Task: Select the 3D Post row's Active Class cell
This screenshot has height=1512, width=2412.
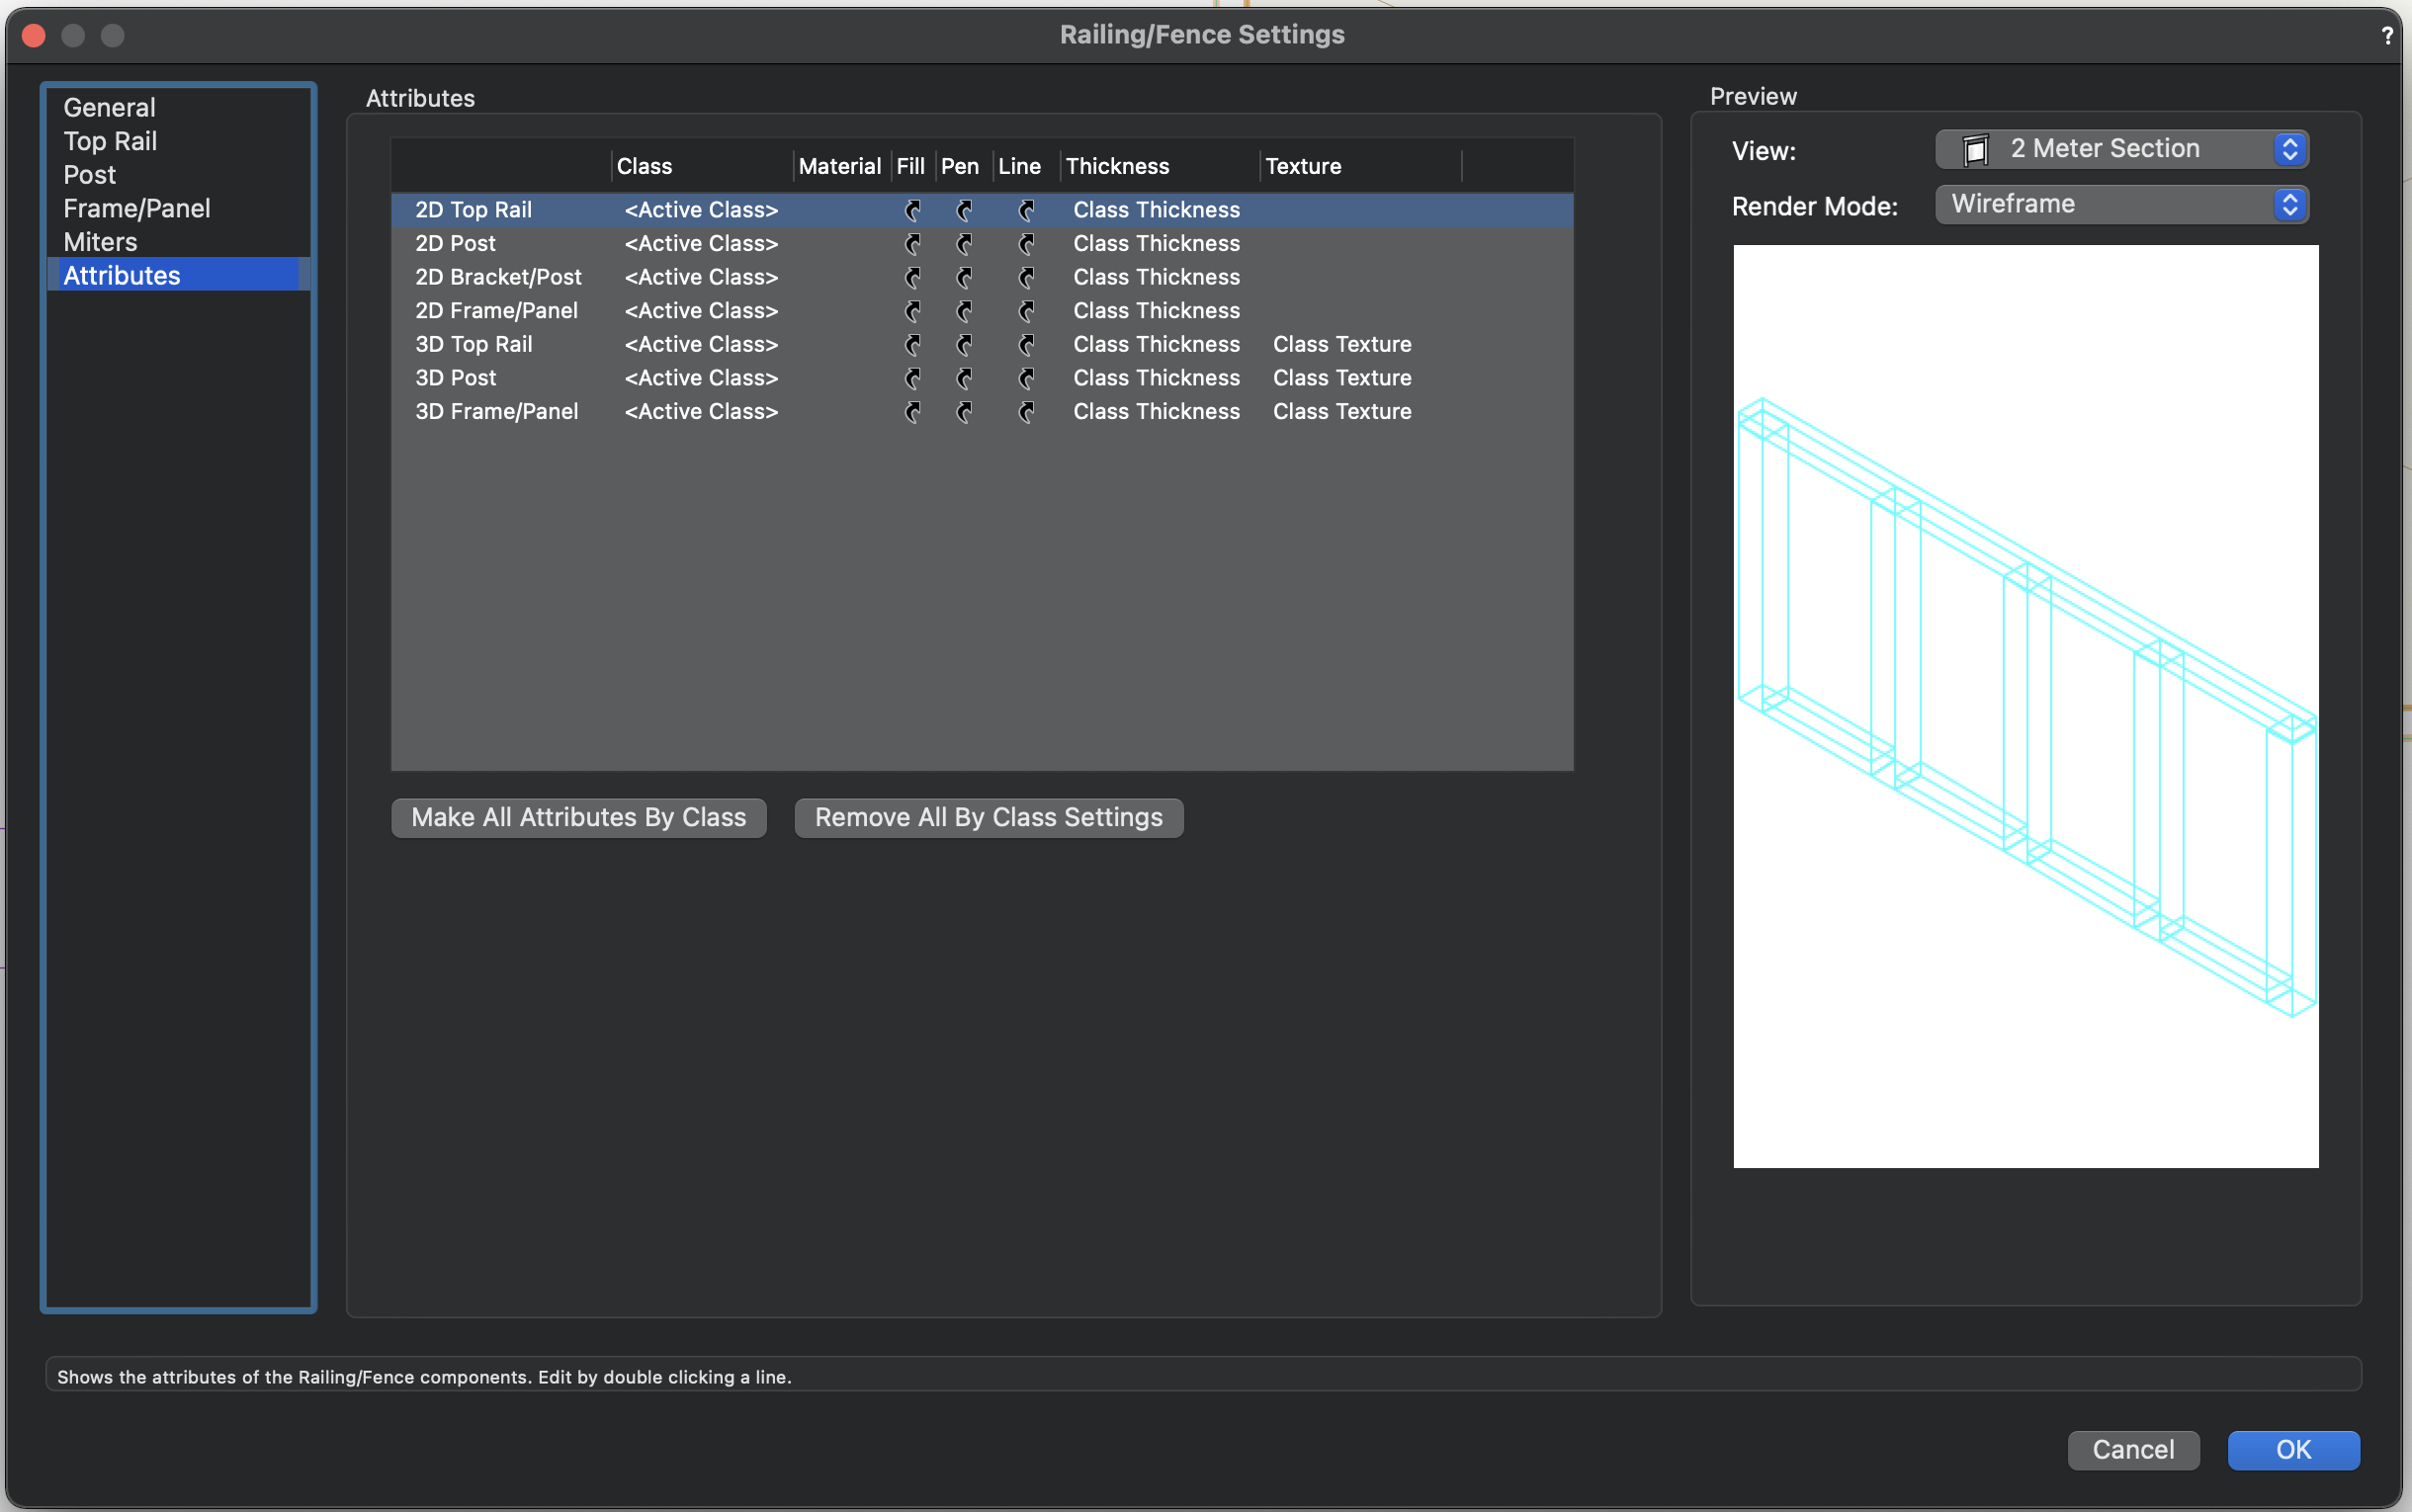Action: 701,378
